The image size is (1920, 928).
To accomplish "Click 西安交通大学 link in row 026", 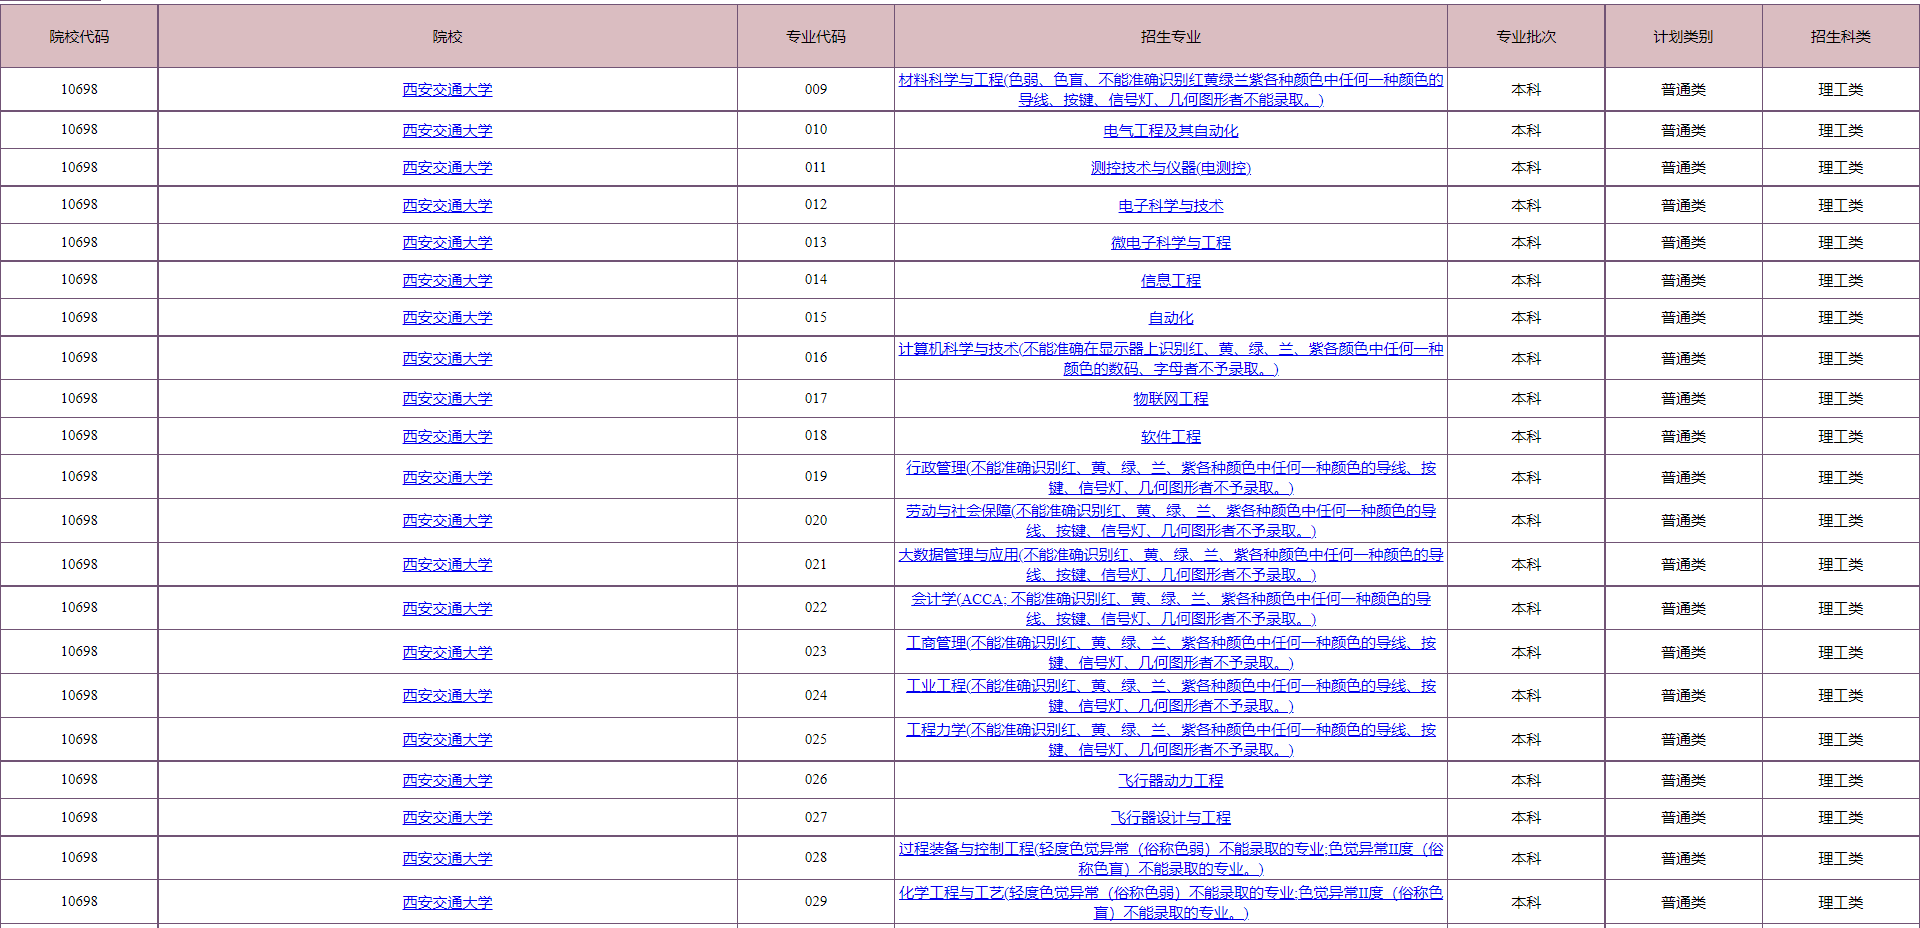I will pos(447,781).
